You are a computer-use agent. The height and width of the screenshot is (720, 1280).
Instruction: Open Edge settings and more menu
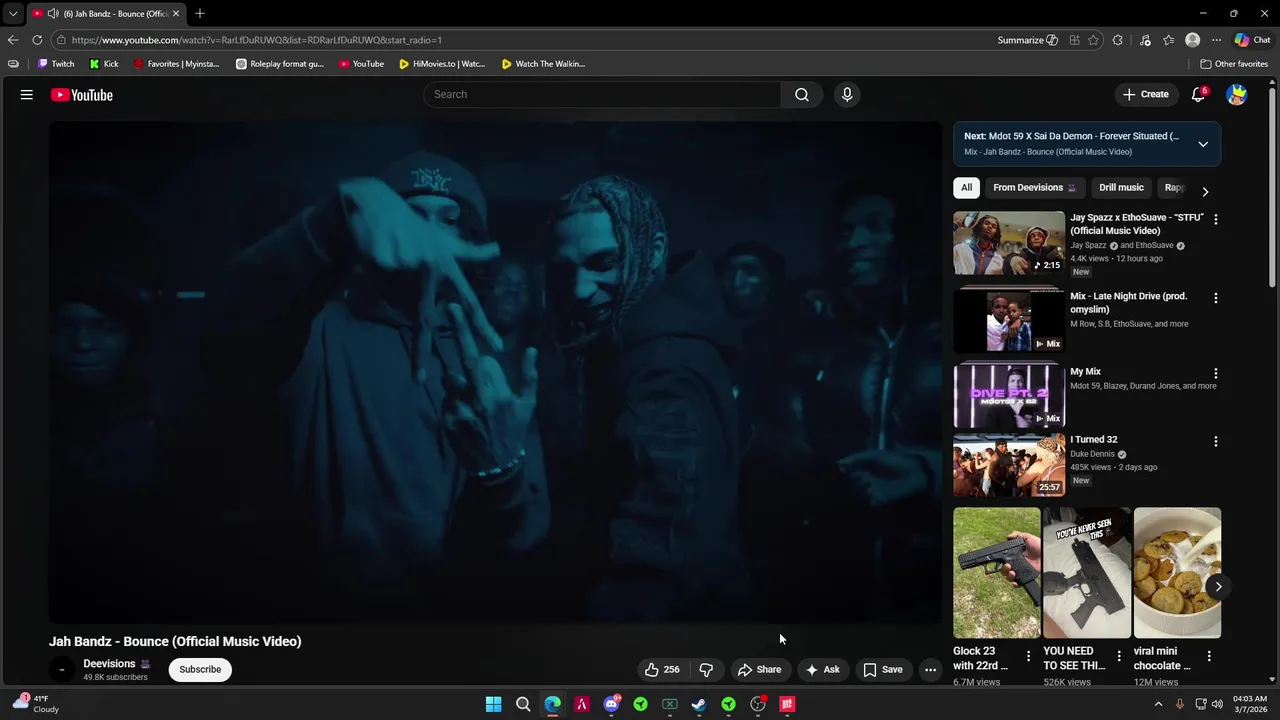1216,40
